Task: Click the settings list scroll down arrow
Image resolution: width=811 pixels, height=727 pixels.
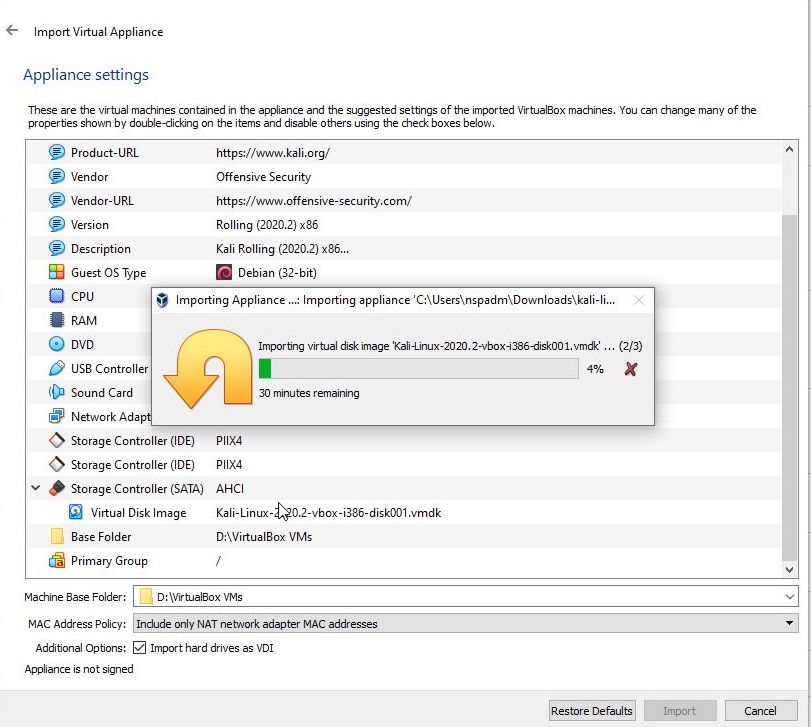Action: coord(789,569)
